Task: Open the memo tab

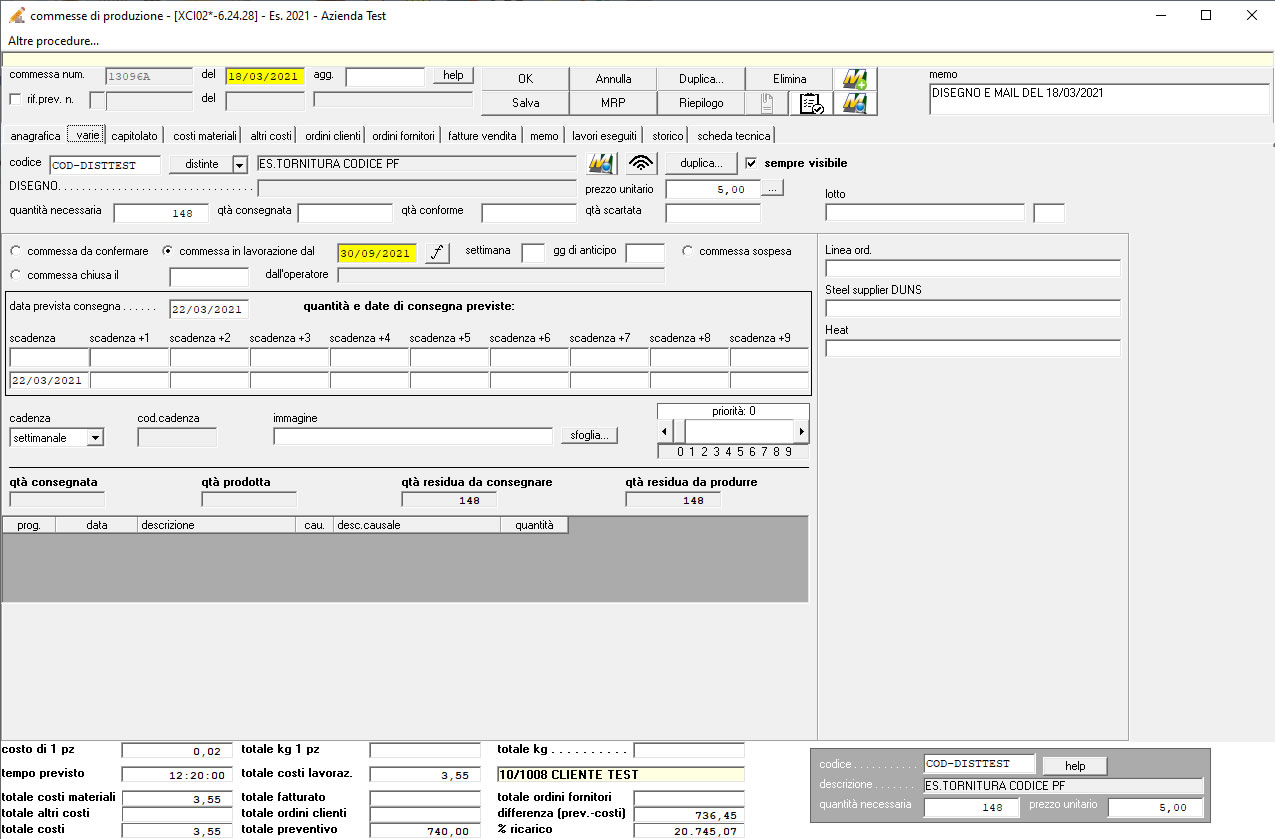Action: [x=544, y=136]
